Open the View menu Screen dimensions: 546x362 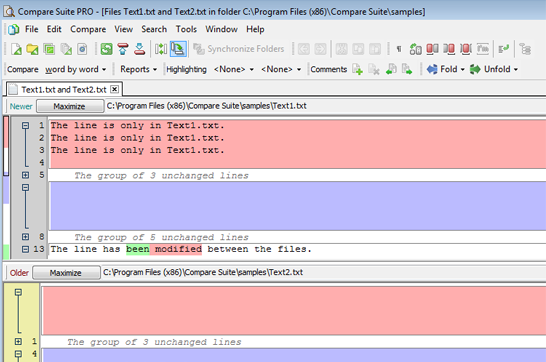124,29
